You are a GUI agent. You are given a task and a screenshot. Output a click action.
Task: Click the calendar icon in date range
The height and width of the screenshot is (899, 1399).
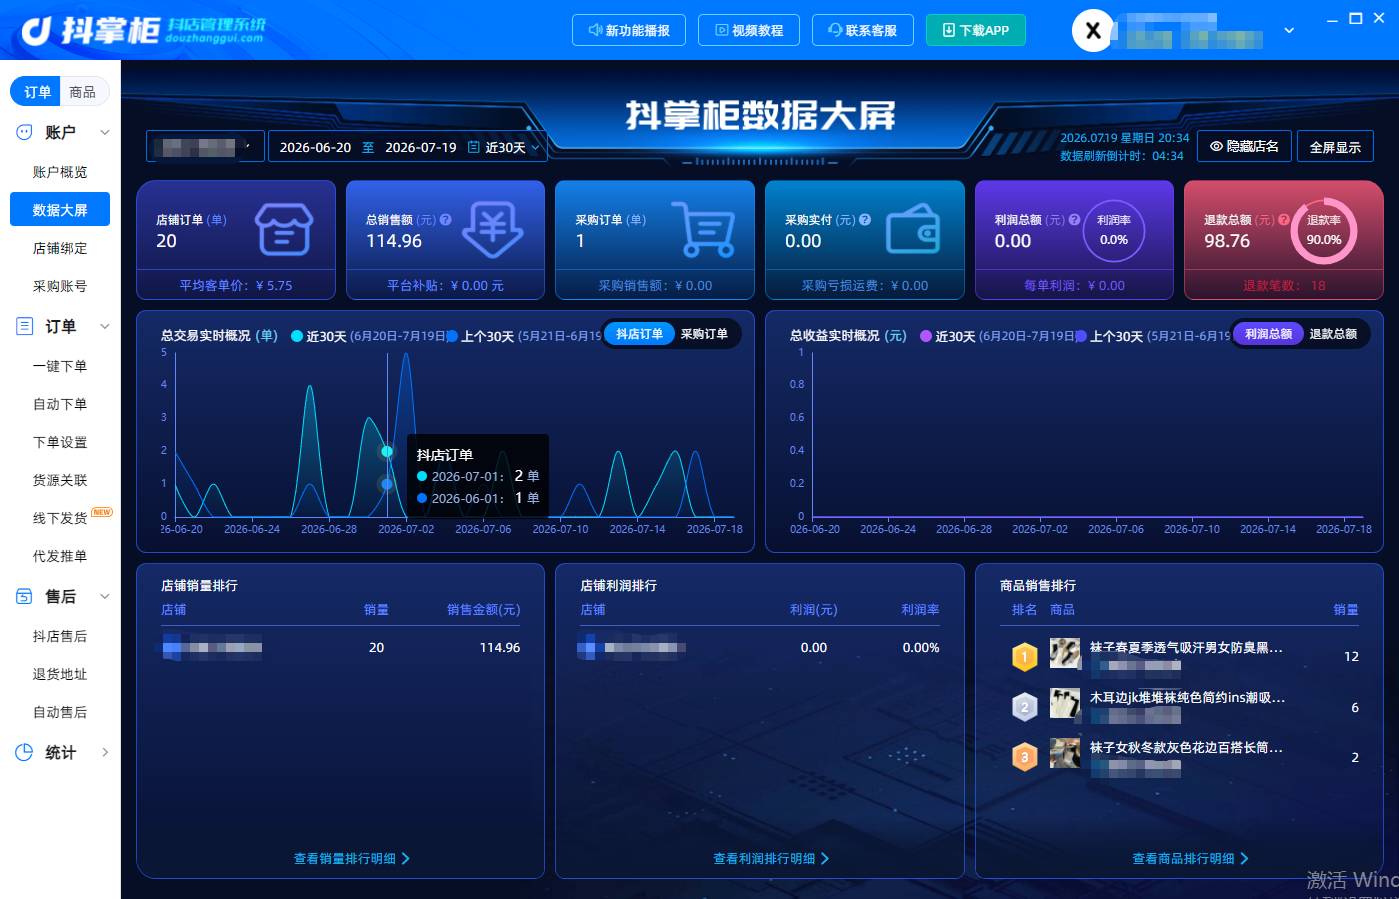coord(474,147)
